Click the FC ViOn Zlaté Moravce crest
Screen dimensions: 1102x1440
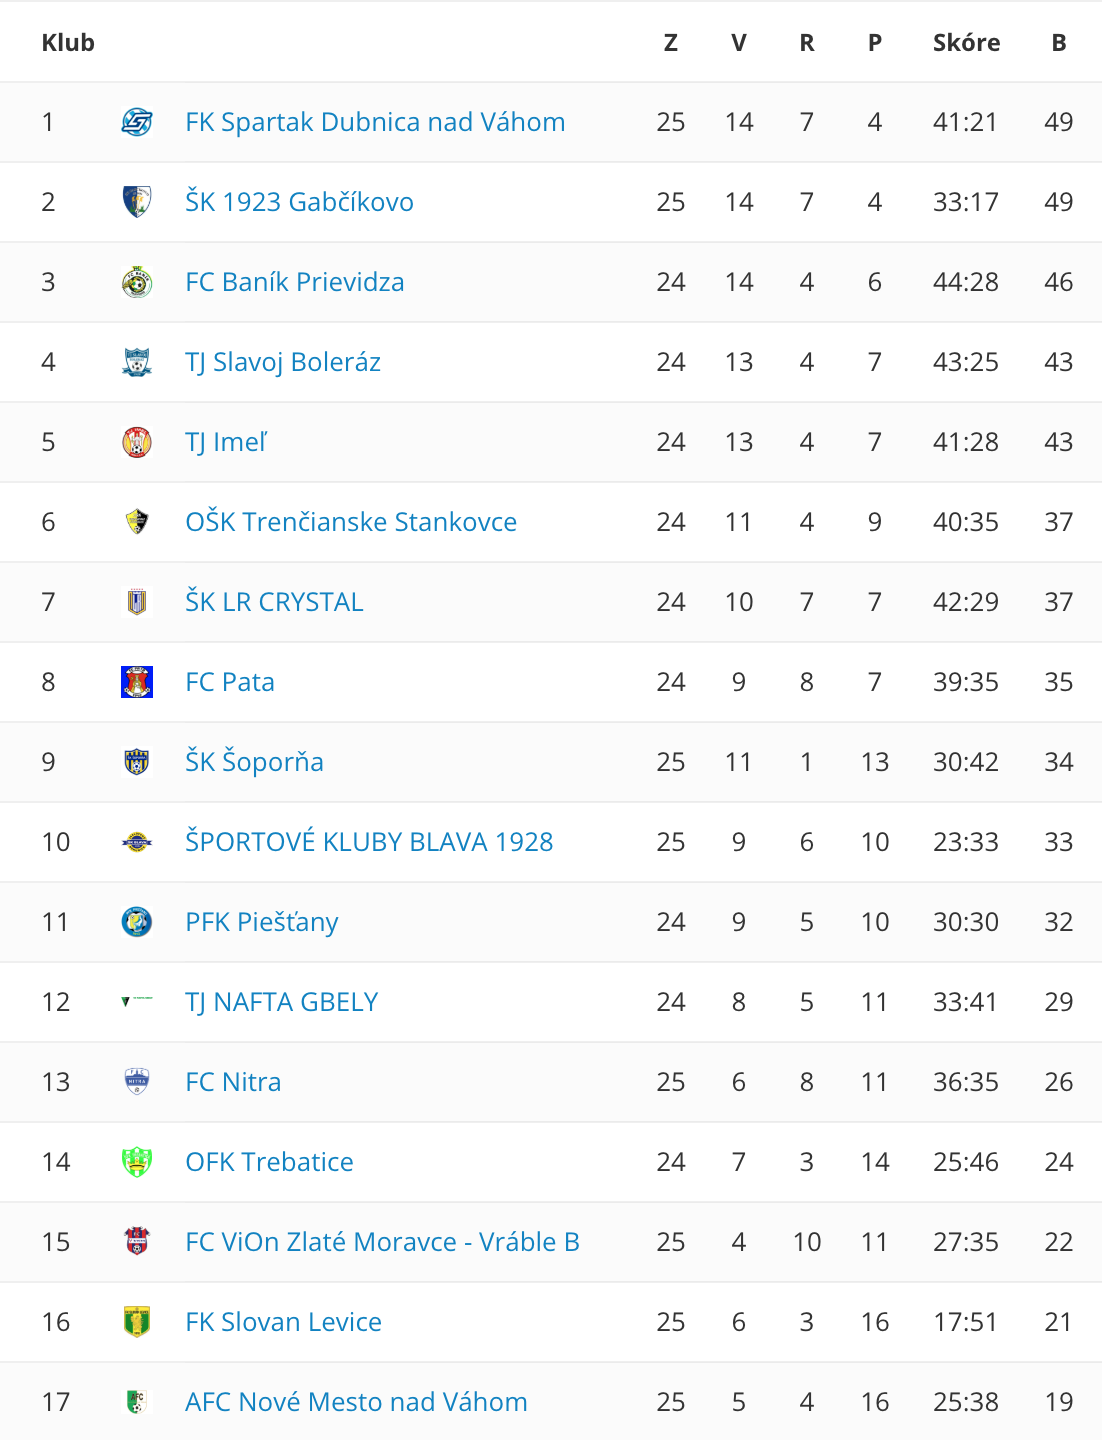[x=137, y=1242]
